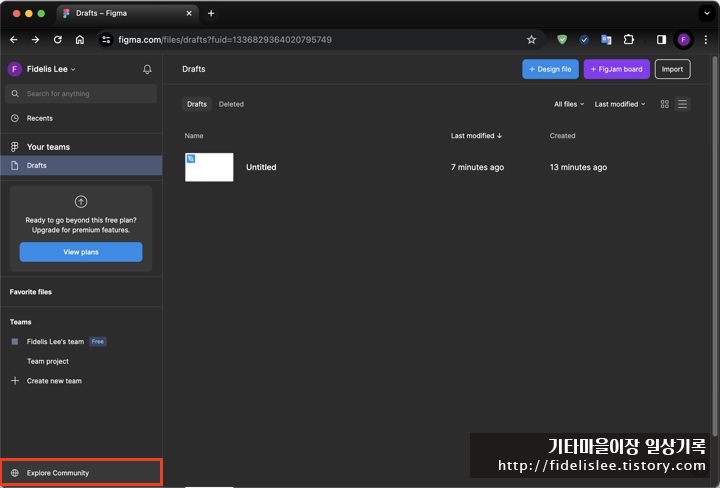Click the Fidelis Lee avatar

tap(15, 69)
